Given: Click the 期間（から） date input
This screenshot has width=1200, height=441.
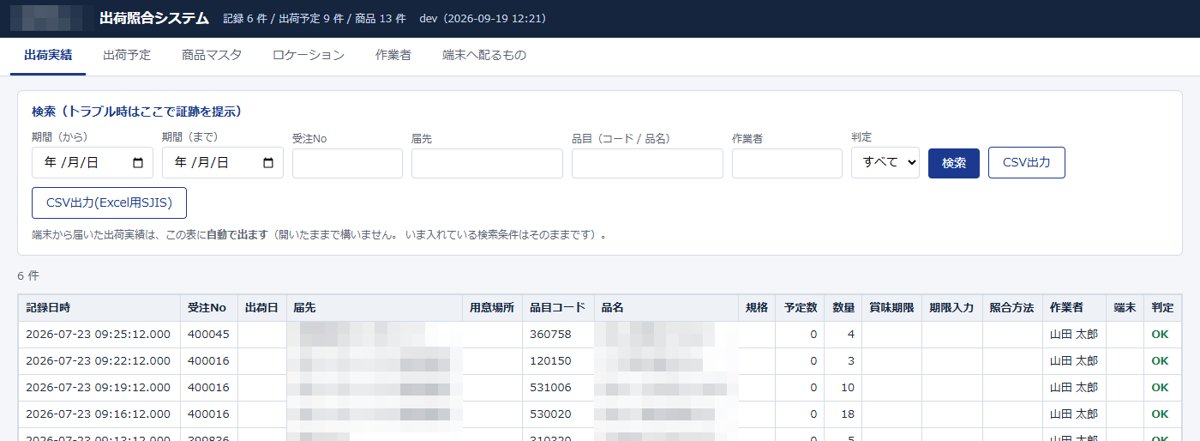Looking at the screenshot, I should tap(92, 162).
